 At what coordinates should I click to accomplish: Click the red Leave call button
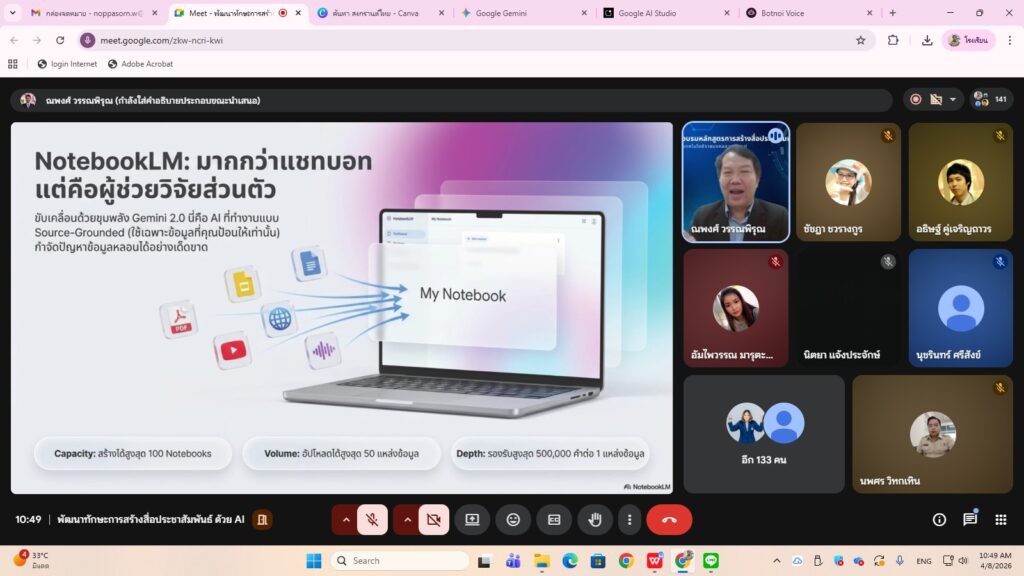669,520
